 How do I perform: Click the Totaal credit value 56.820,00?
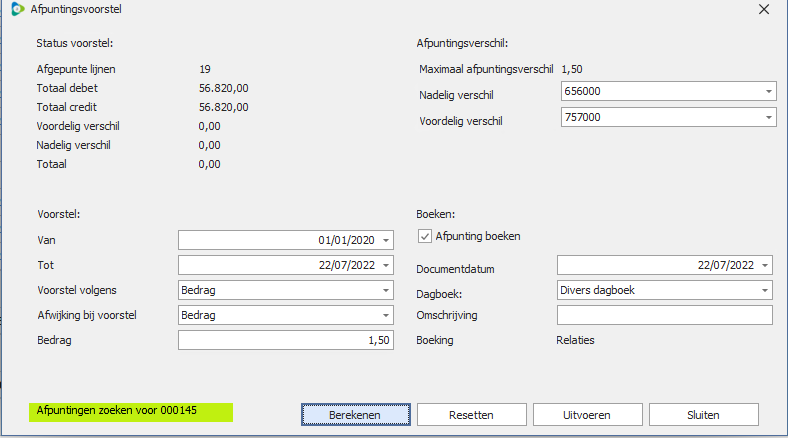224,107
